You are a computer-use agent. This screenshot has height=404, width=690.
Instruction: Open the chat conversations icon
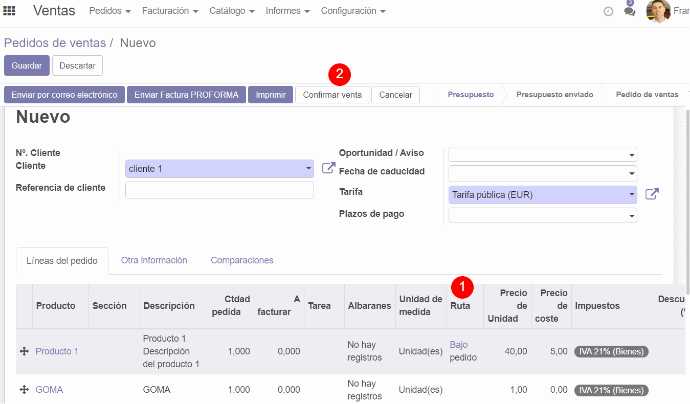tap(629, 11)
